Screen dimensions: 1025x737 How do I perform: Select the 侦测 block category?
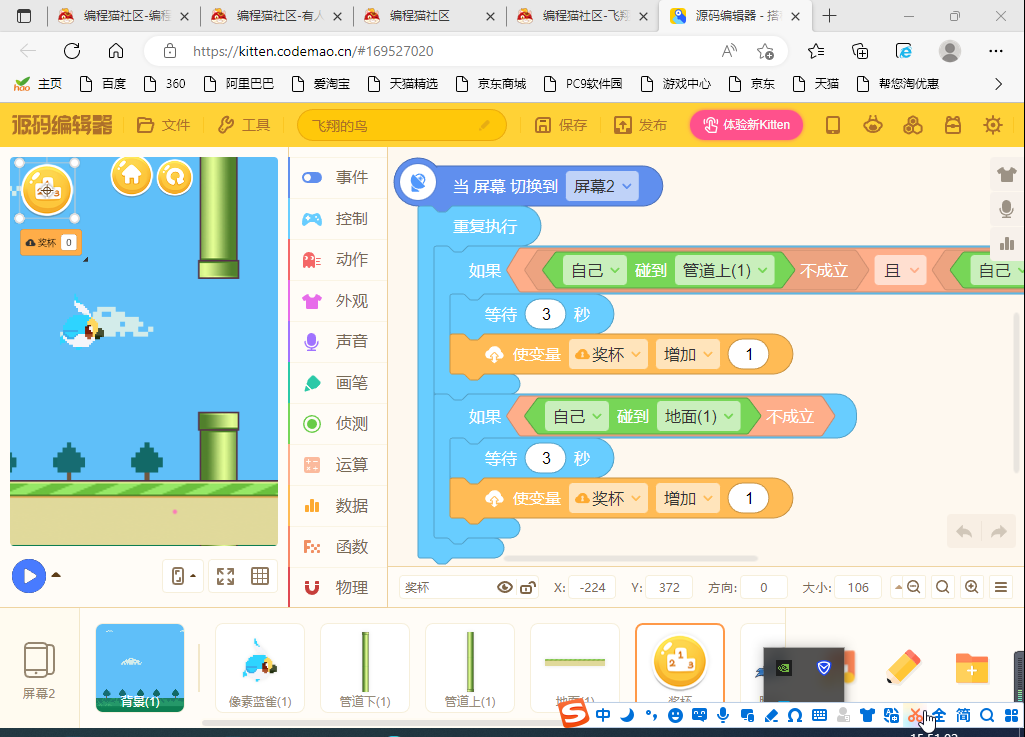(x=338, y=424)
